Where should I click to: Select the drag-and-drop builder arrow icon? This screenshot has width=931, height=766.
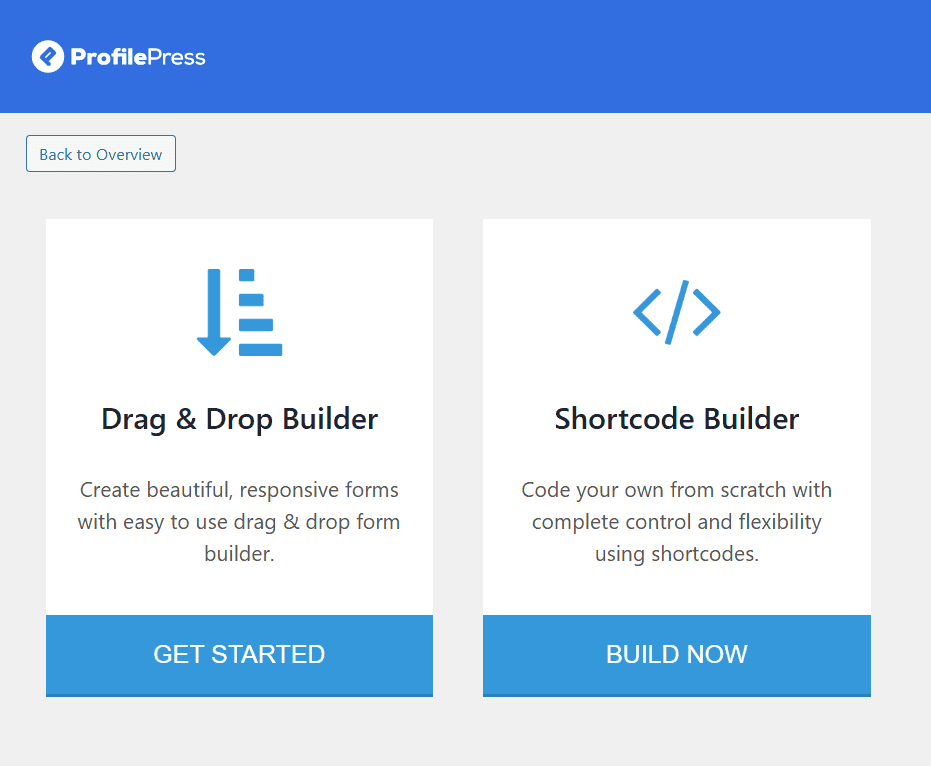click(239, 312)
